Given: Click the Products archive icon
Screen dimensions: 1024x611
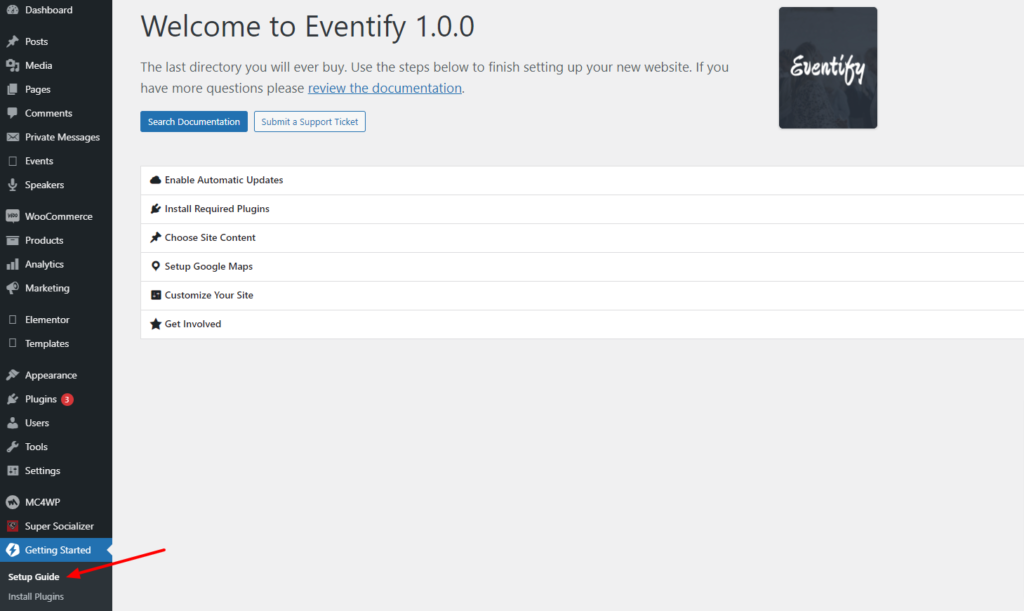Looking at the screenshot, I should [12, 240].
